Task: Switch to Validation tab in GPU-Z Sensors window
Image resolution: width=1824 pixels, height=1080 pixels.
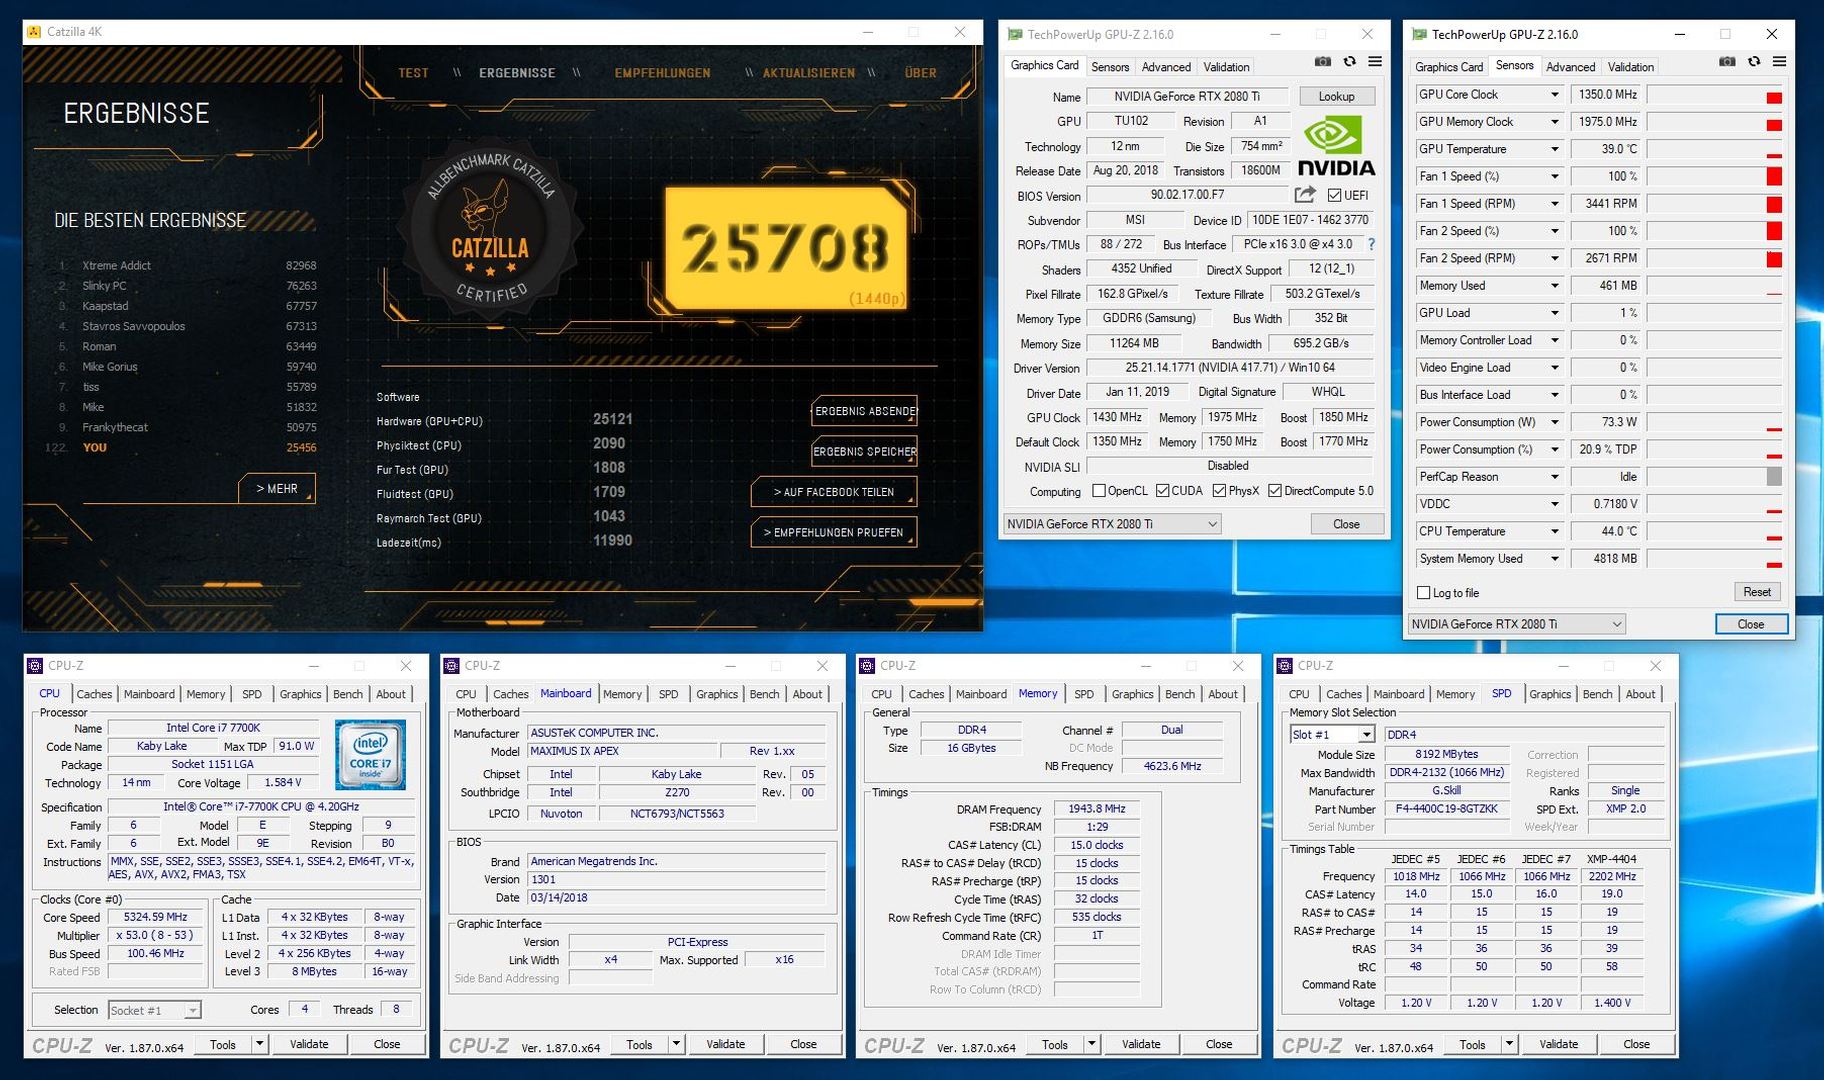Action: (1631, 67)
